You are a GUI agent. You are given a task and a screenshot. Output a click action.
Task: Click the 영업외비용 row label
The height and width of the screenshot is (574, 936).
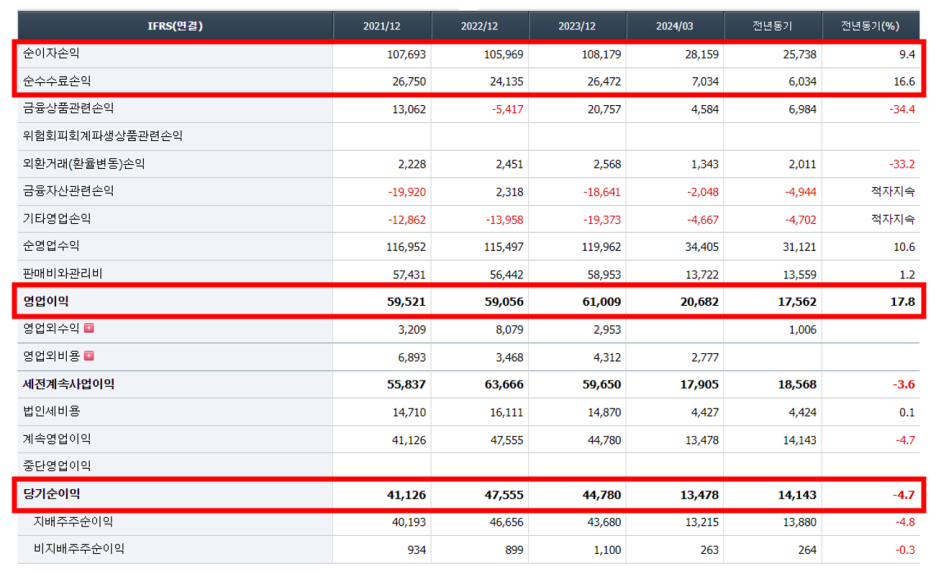tap(51, 356)
